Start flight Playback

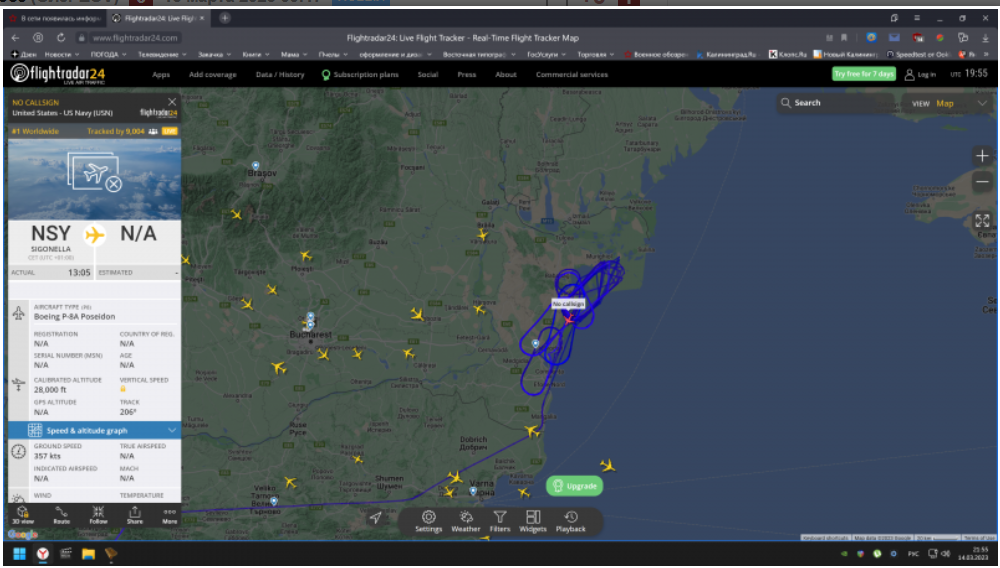[x=571, y=521]
